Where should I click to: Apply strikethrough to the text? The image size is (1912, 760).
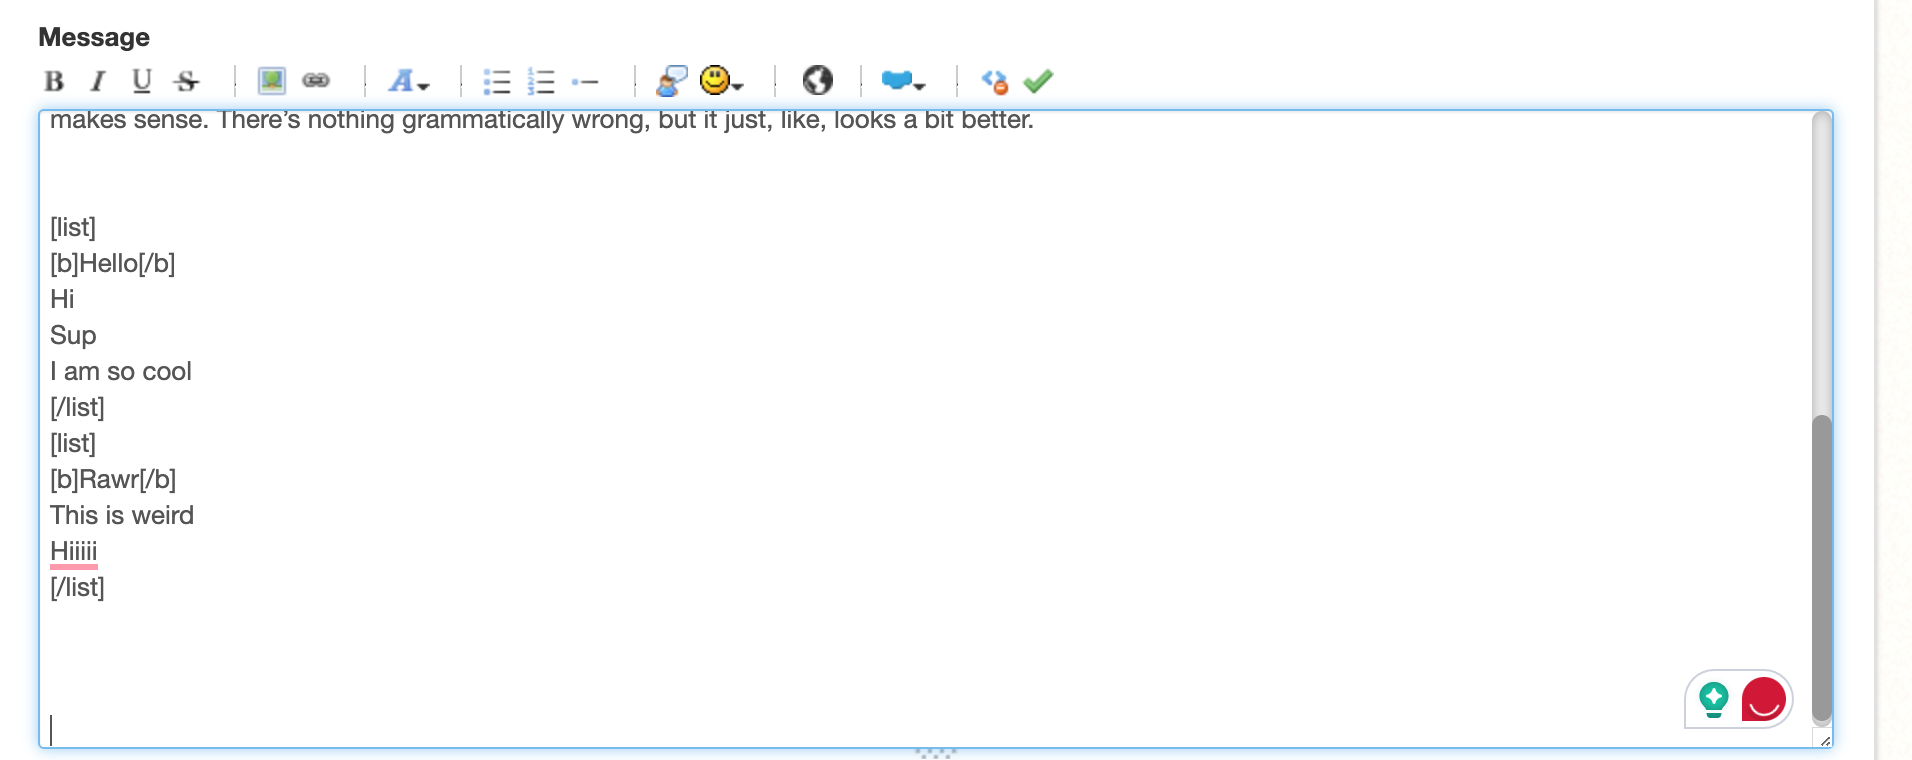(186, 81)
